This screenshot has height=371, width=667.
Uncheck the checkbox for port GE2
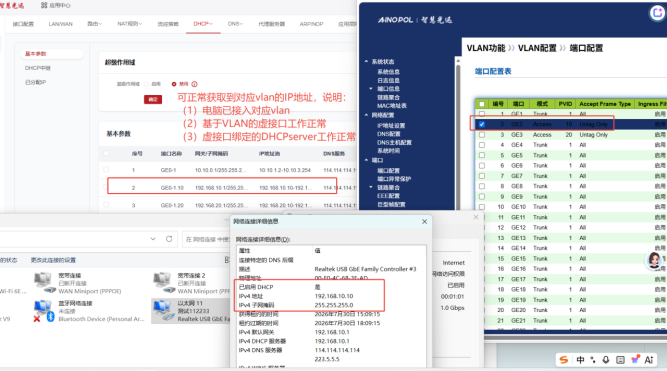[482, 124]
